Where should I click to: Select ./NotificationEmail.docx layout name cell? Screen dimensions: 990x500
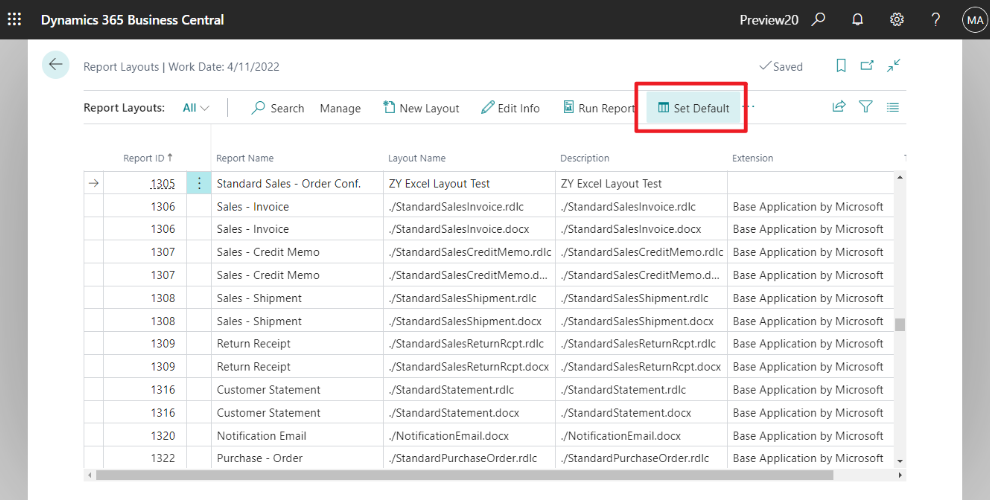(x=469, y=436)
